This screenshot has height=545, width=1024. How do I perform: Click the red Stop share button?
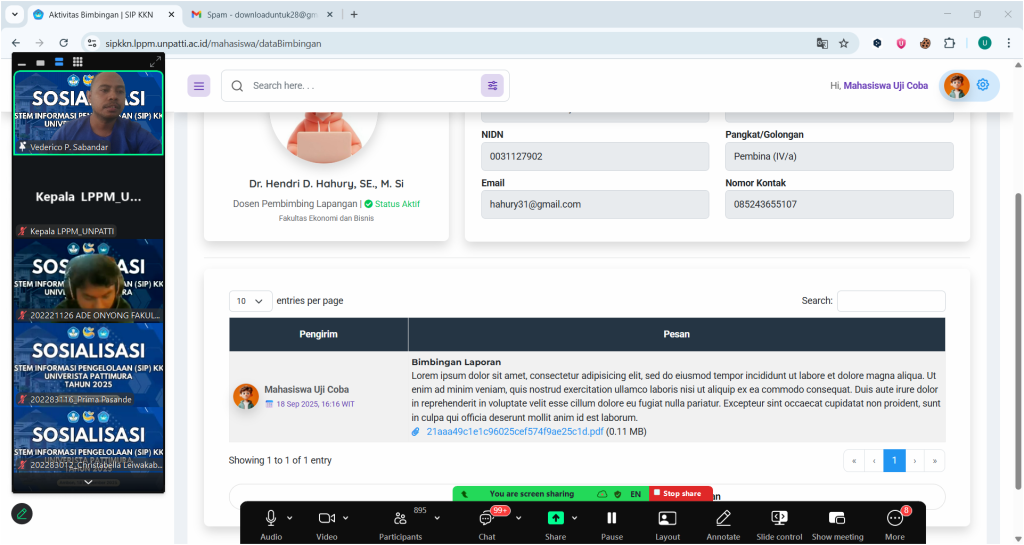(x=681, y=494)
